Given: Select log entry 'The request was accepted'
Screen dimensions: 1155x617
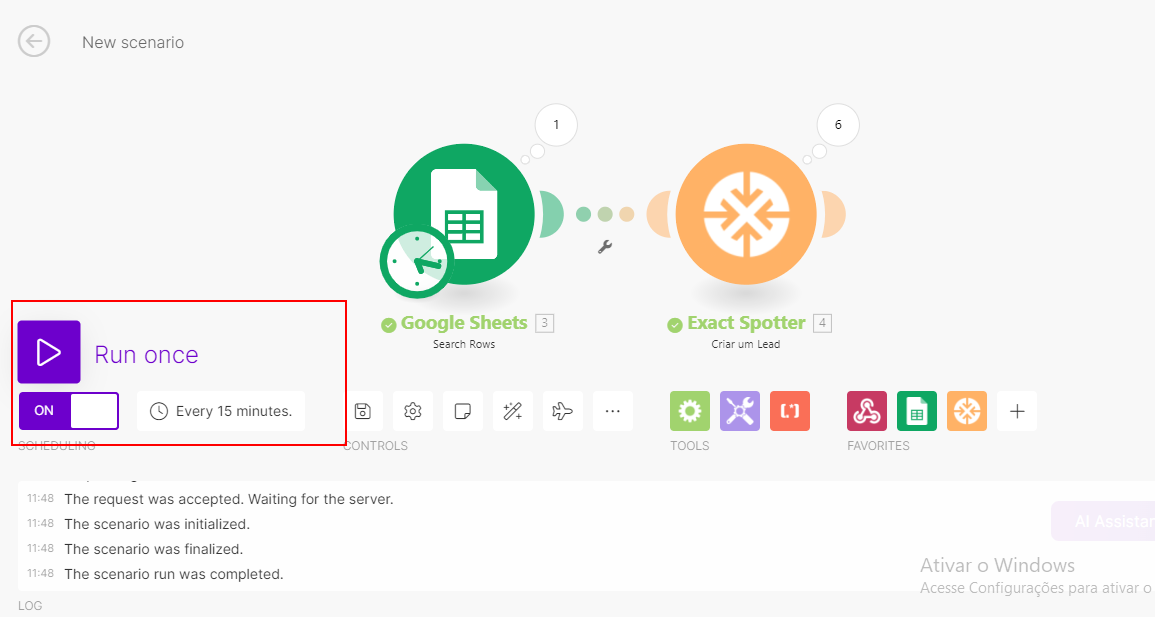Looking at the screenshot, I should 229,499.
